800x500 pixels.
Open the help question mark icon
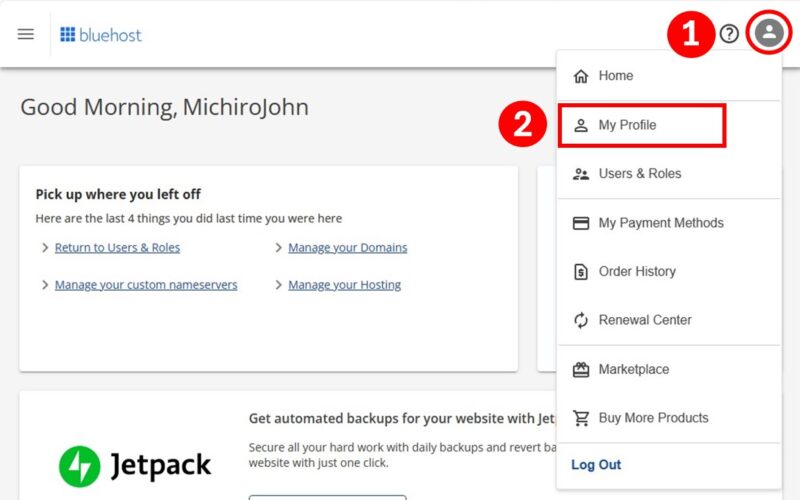[x=729, y=34]
